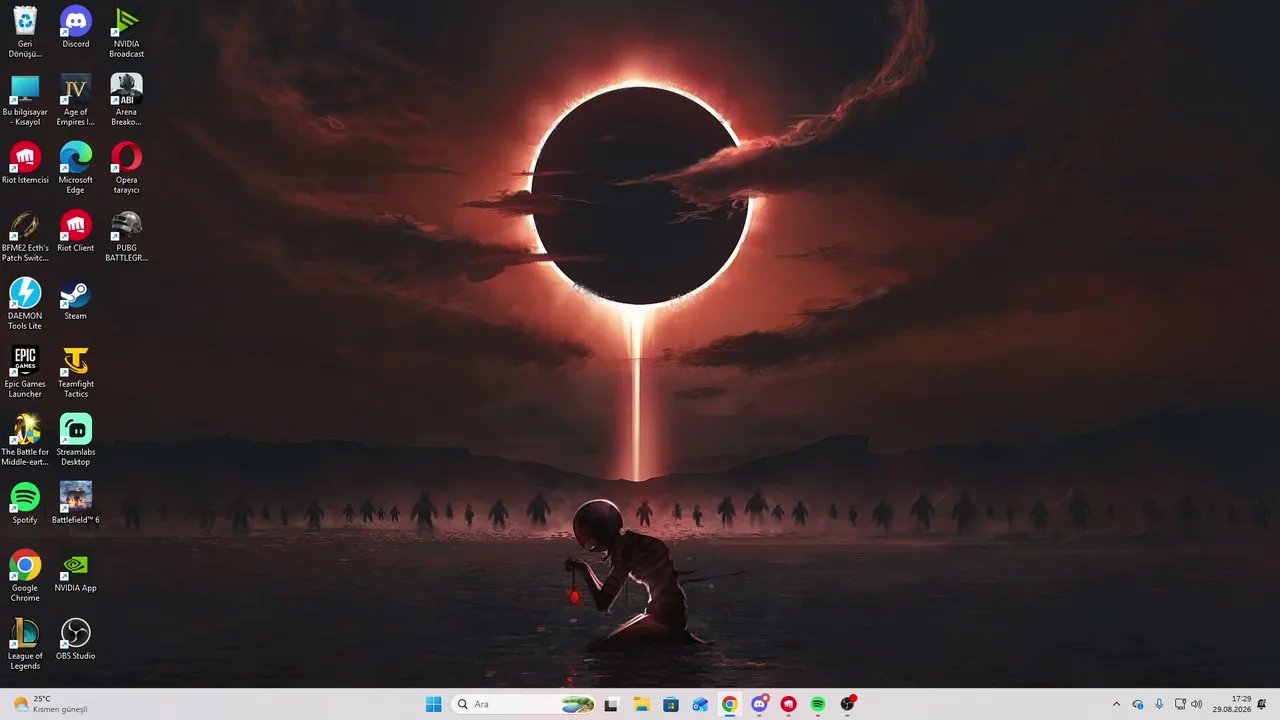Open the notification bell in the tray
This screenshot has height=720, width=1280.
pos(1262,704)
